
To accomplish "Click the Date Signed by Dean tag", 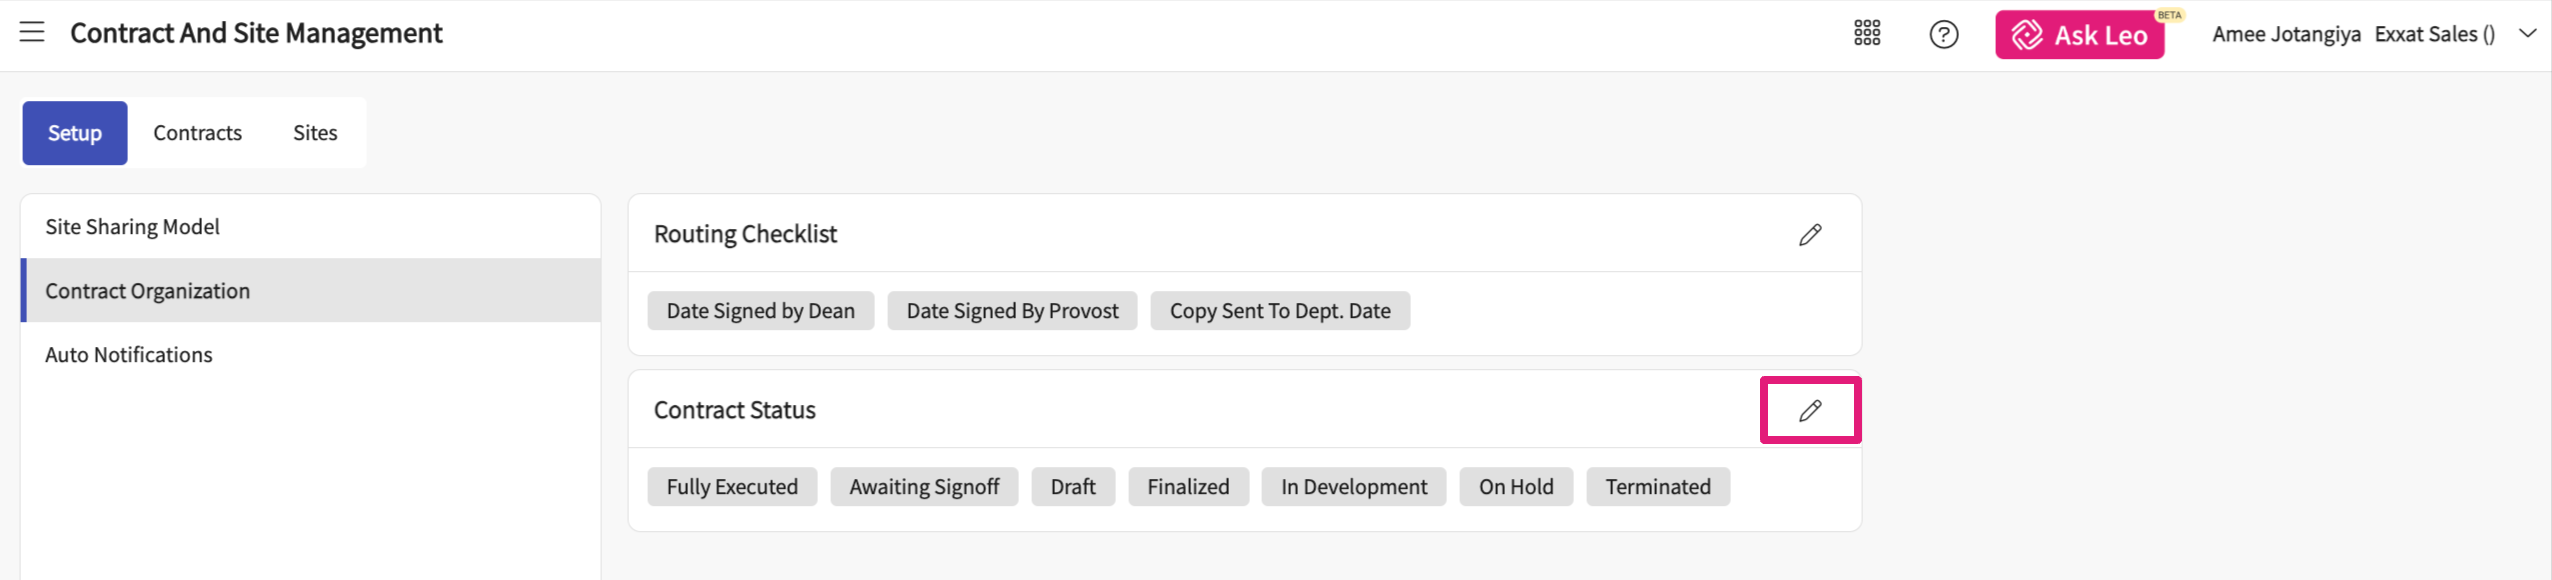I will point(760,311).
